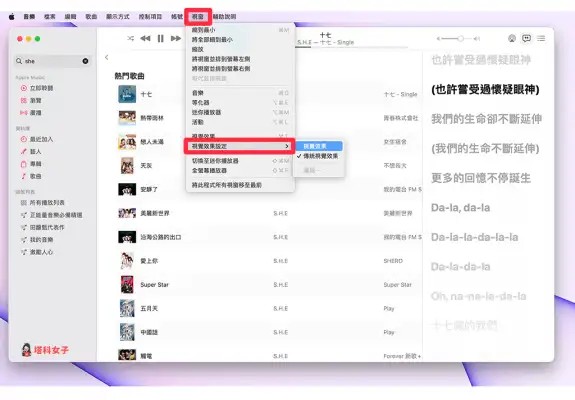Viewport: 575px width, 400px height.
Task: Skip forward to next track
Action: point(176,38)
